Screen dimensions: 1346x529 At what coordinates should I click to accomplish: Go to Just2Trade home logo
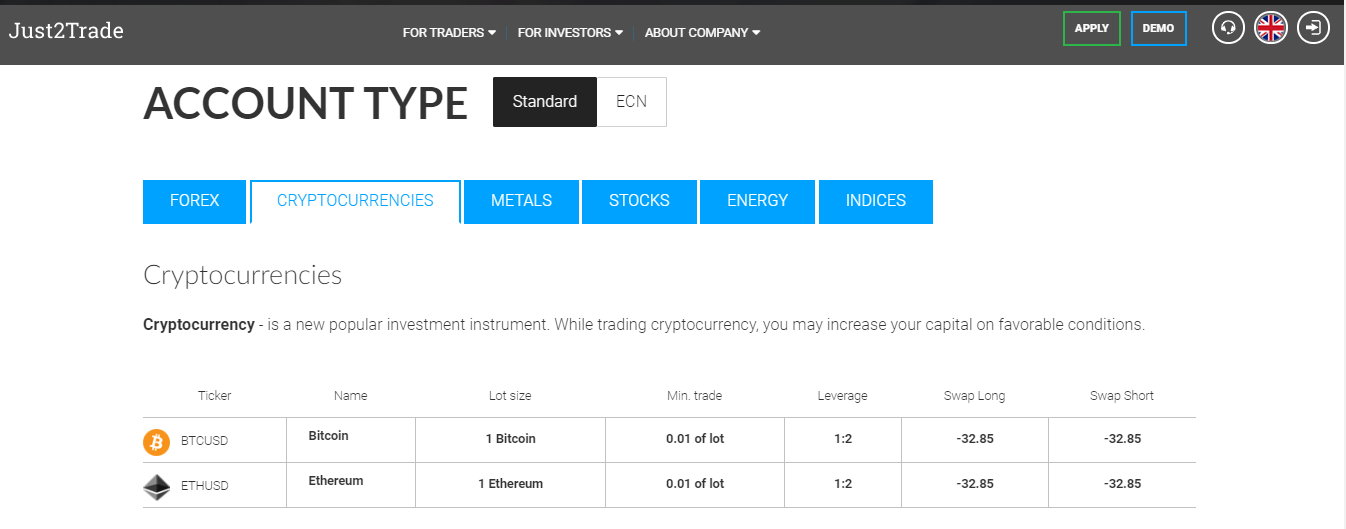tap(66, 31)
